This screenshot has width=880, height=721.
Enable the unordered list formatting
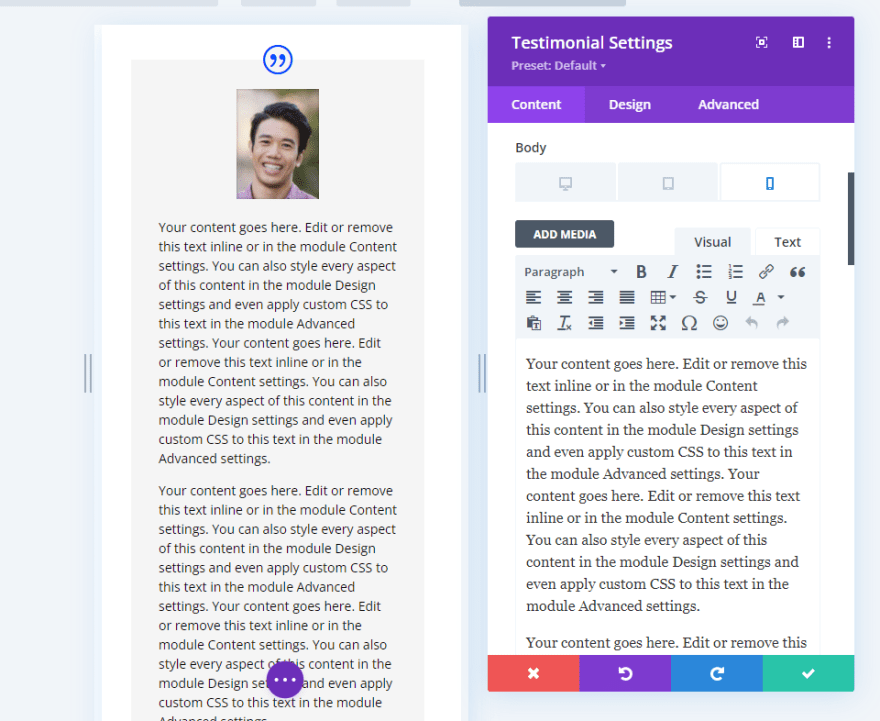pos(703,271)
